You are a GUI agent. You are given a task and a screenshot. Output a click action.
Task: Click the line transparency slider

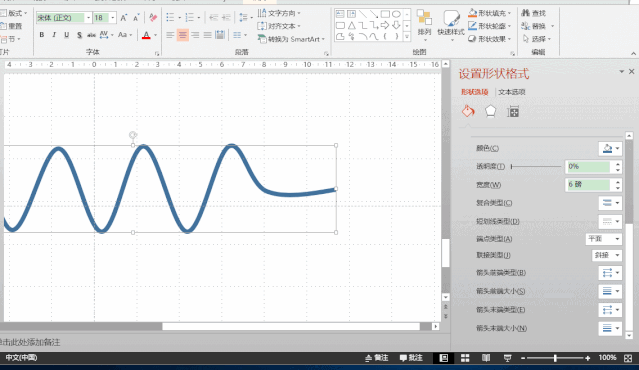point(536,166)
